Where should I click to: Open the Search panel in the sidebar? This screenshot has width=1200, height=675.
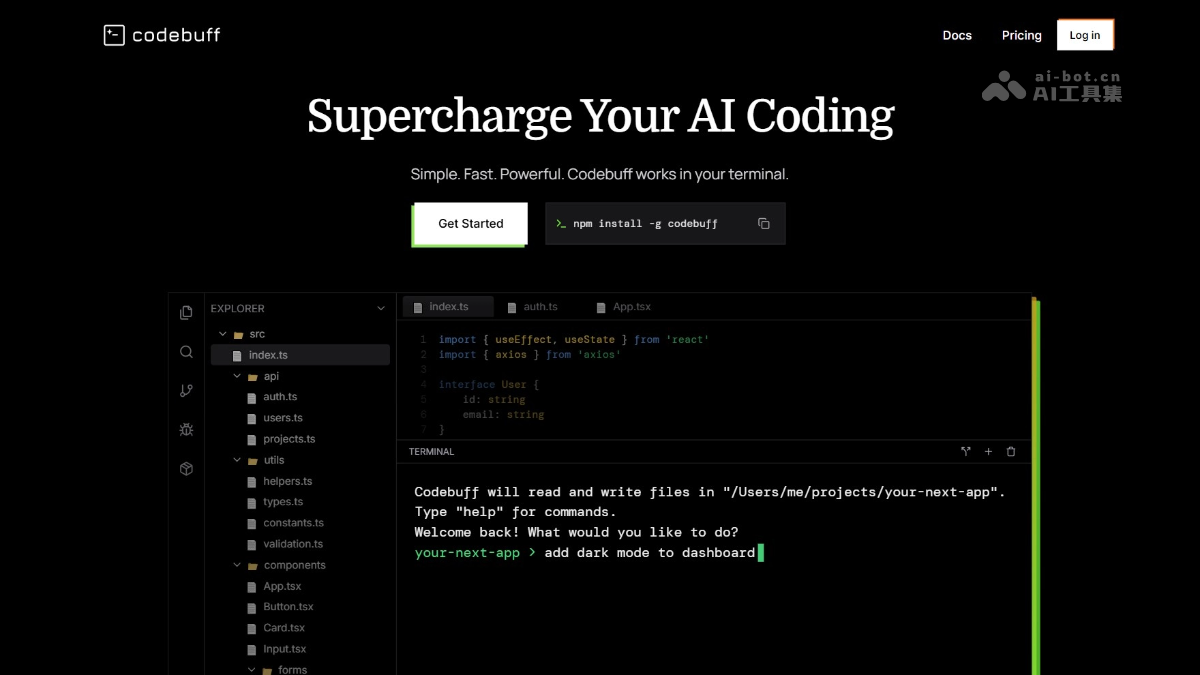pos(186,351)
